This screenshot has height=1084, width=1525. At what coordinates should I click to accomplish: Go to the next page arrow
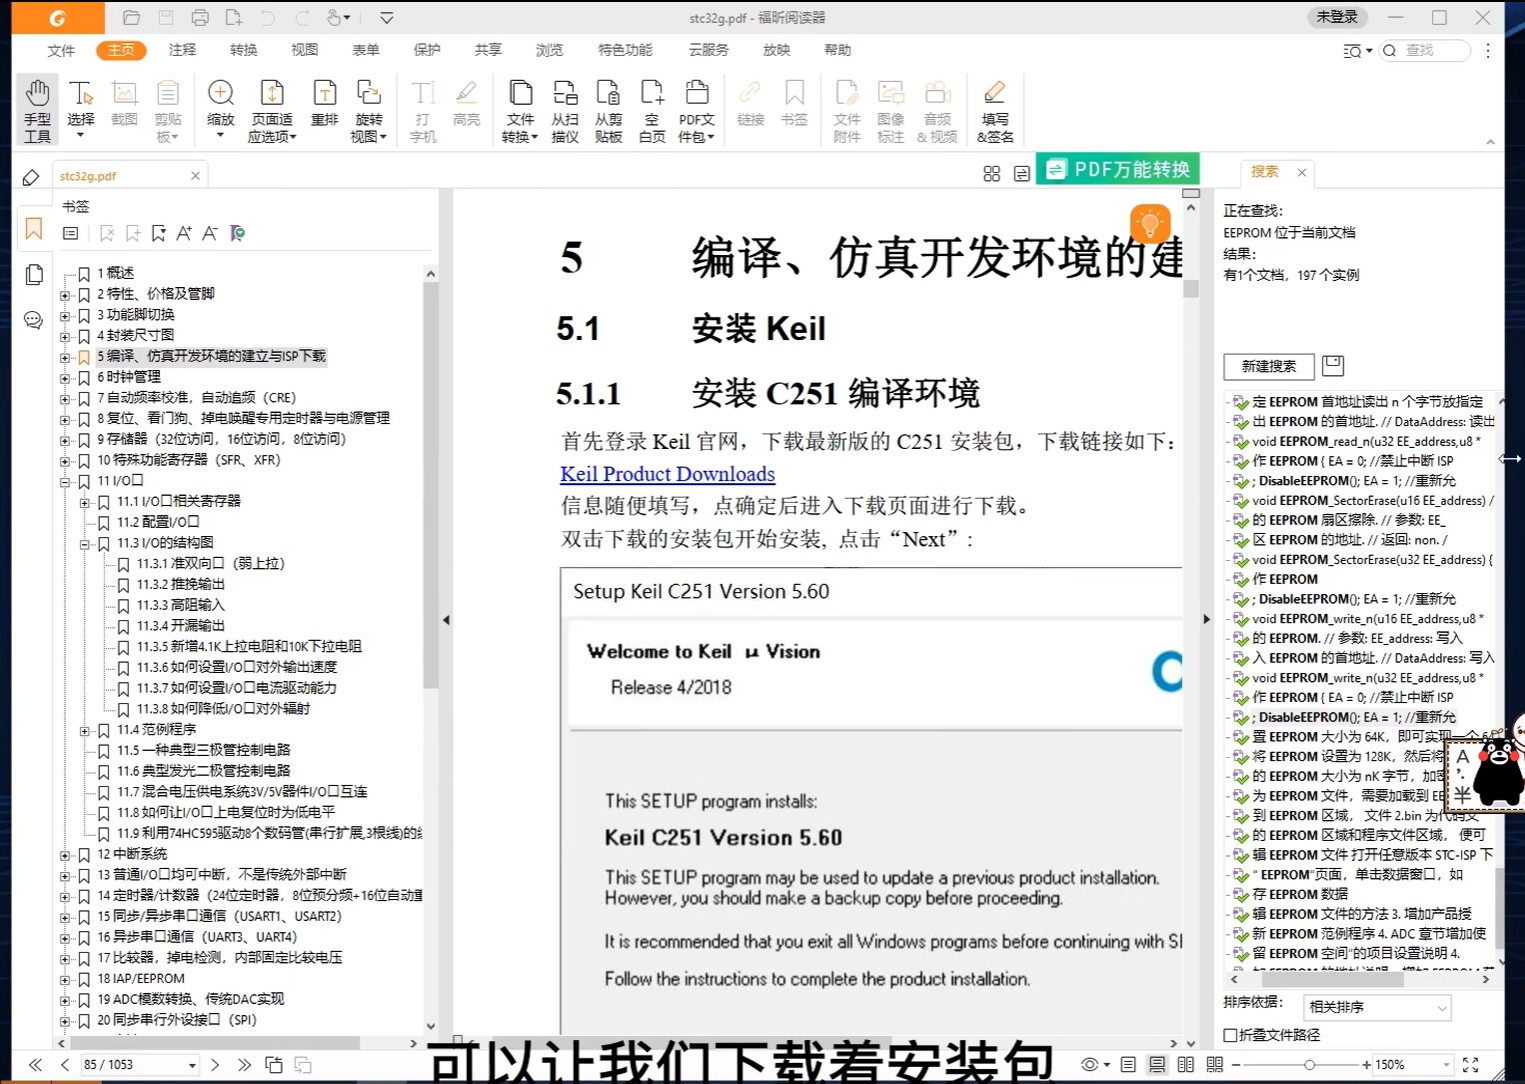[x=215, y=1065]
